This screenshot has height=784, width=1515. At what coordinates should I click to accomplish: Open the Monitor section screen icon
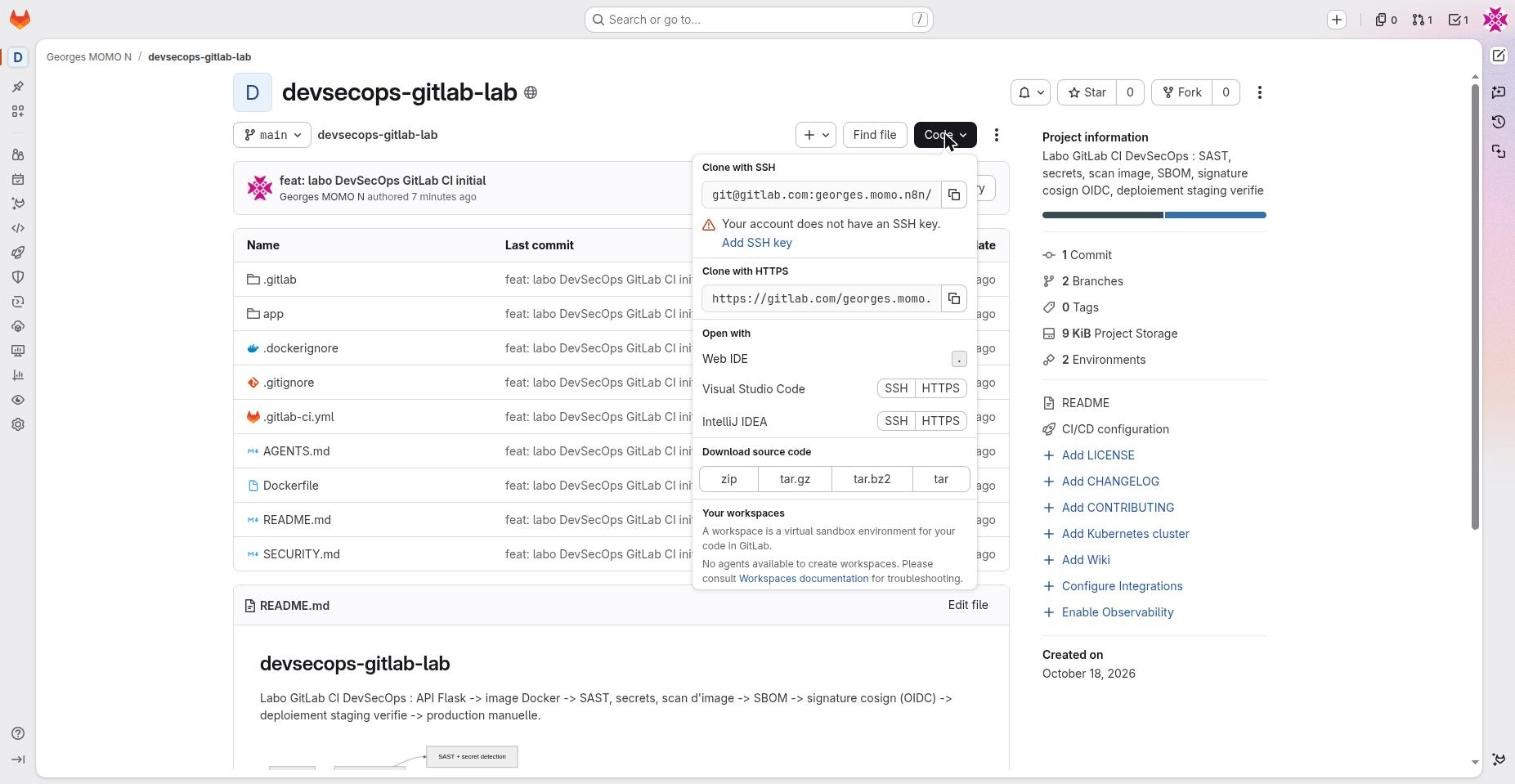pos(17,351)
